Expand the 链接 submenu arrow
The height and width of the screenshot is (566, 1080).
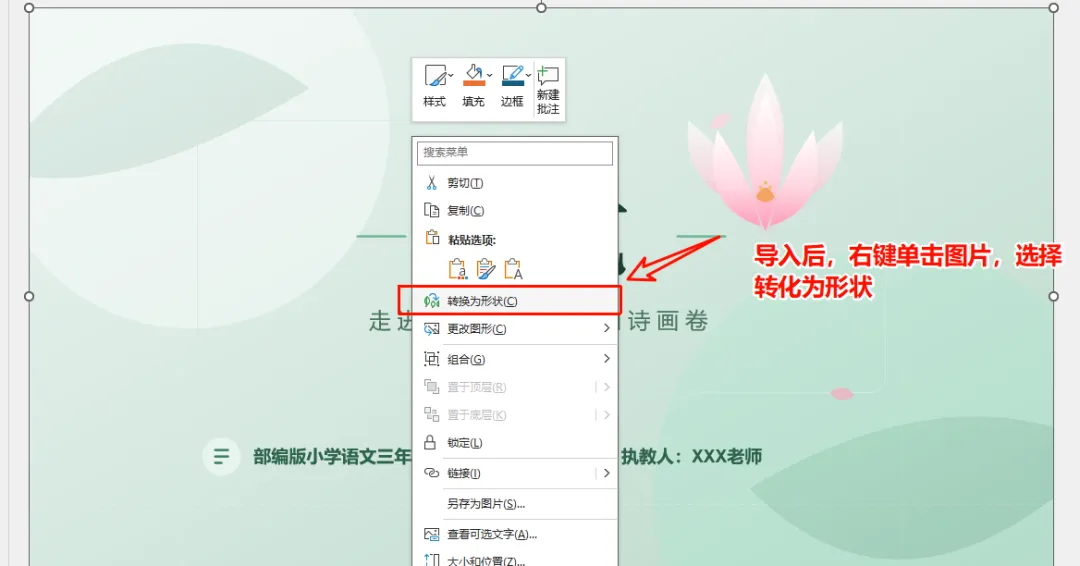point(606,473)
